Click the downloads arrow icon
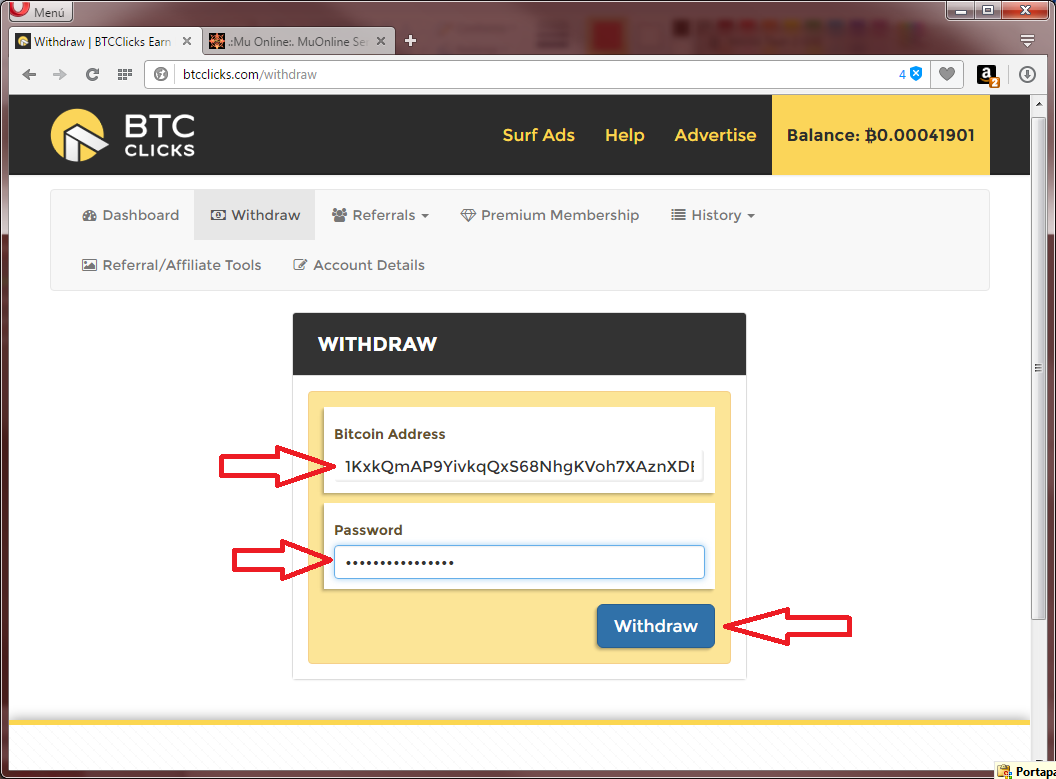 coord(1027,75)
